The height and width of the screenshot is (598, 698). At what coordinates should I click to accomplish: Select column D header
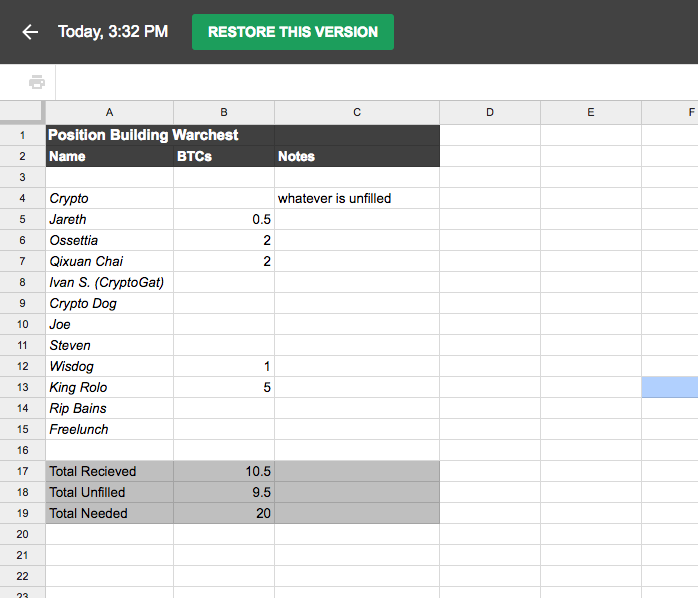point(489,112)
